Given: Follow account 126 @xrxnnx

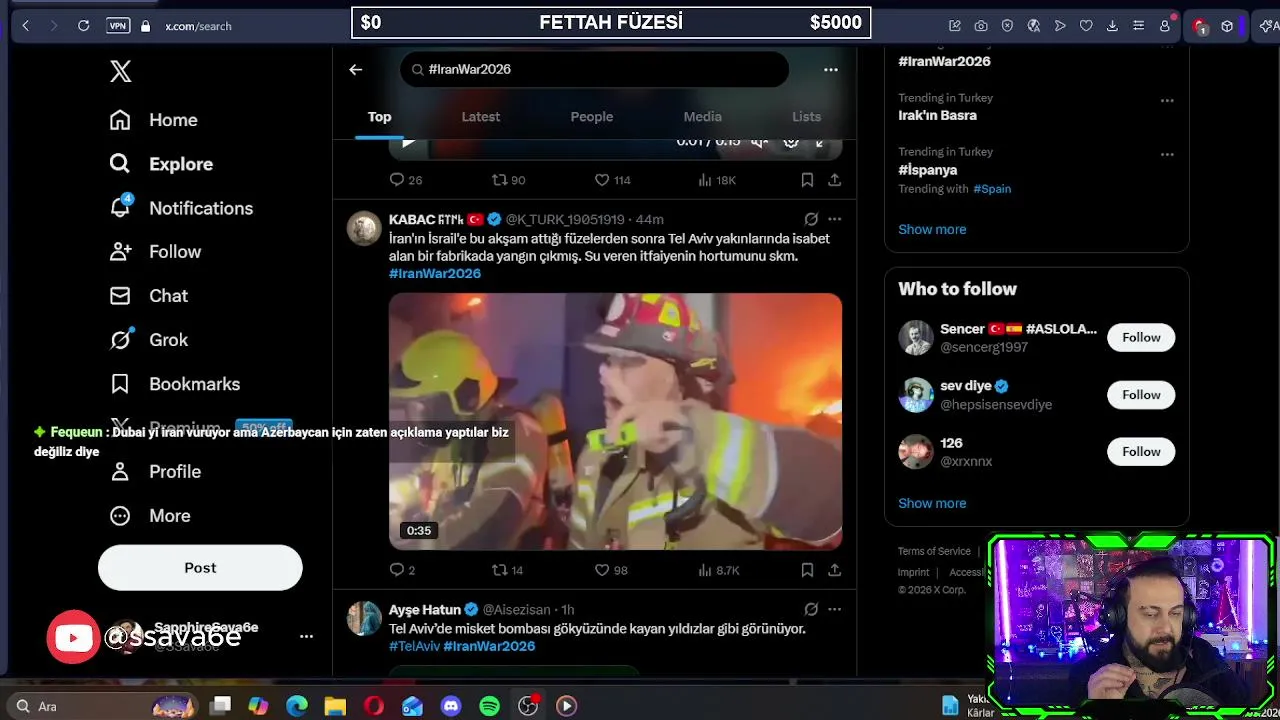Looking at the screenshot, I should [x=1141, y=452].
